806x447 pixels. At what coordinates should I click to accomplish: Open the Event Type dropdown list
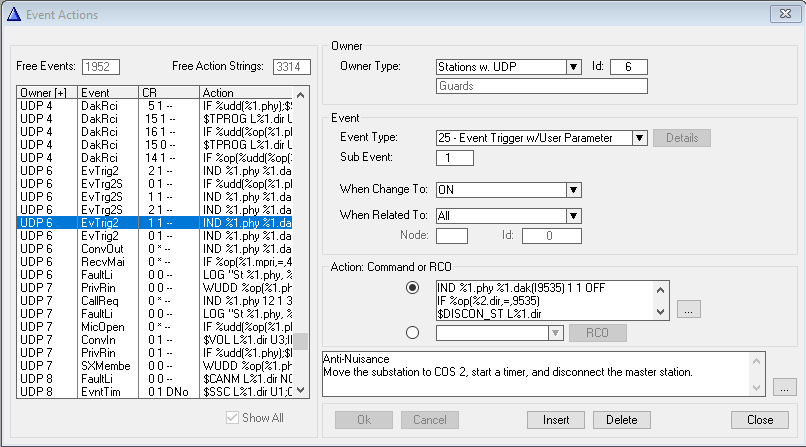tap(639, 138)
